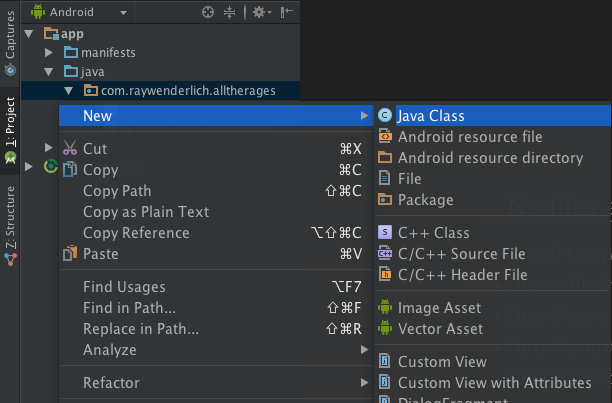Open the New submenu

click(216, 115)
